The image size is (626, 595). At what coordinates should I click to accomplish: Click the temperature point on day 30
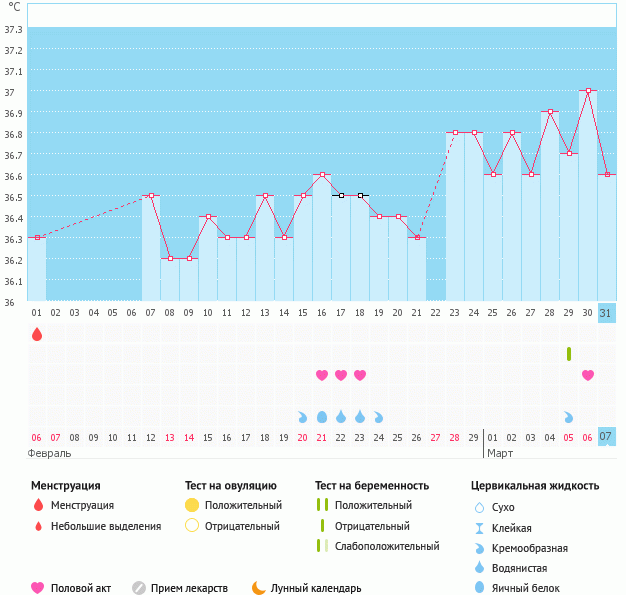(x=588, y=90)
